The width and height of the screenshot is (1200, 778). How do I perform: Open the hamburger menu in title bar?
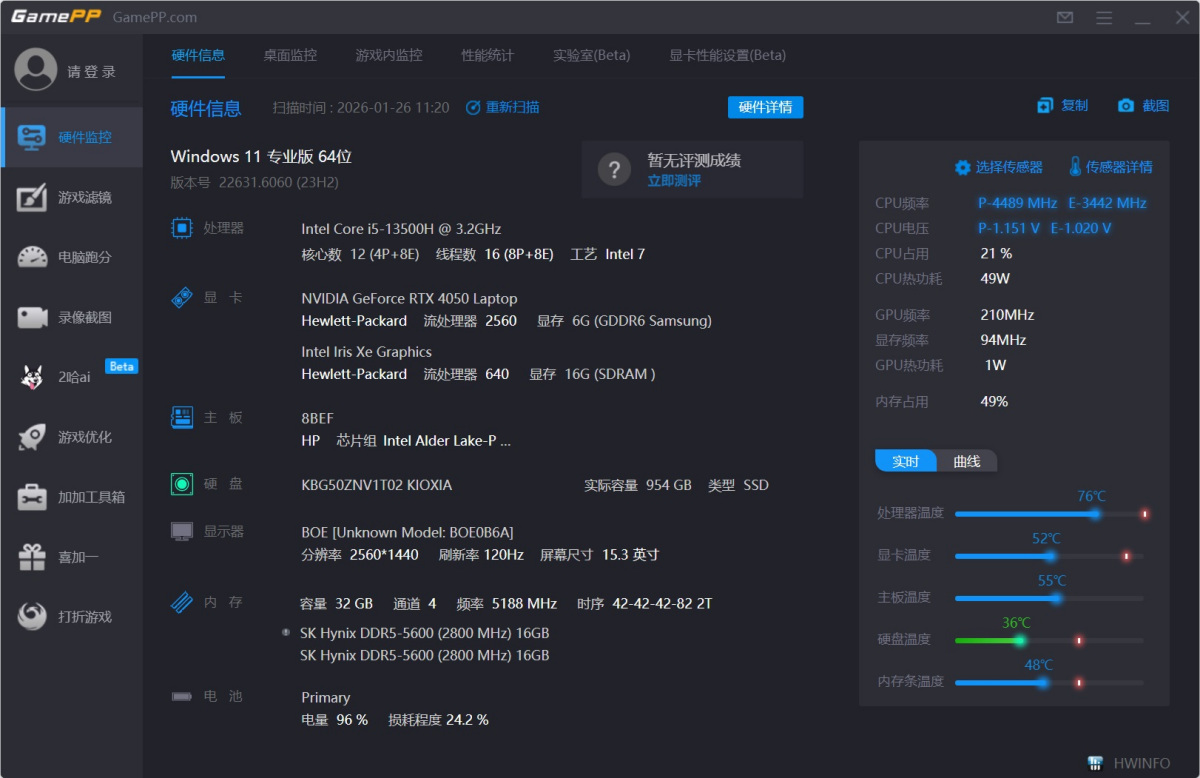pos(1104,17)
